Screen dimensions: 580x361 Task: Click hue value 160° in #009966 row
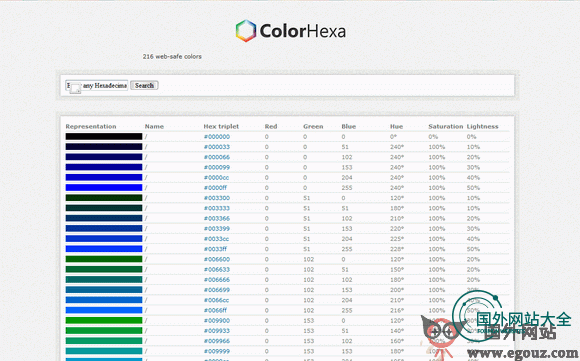(x=397, y=341)
